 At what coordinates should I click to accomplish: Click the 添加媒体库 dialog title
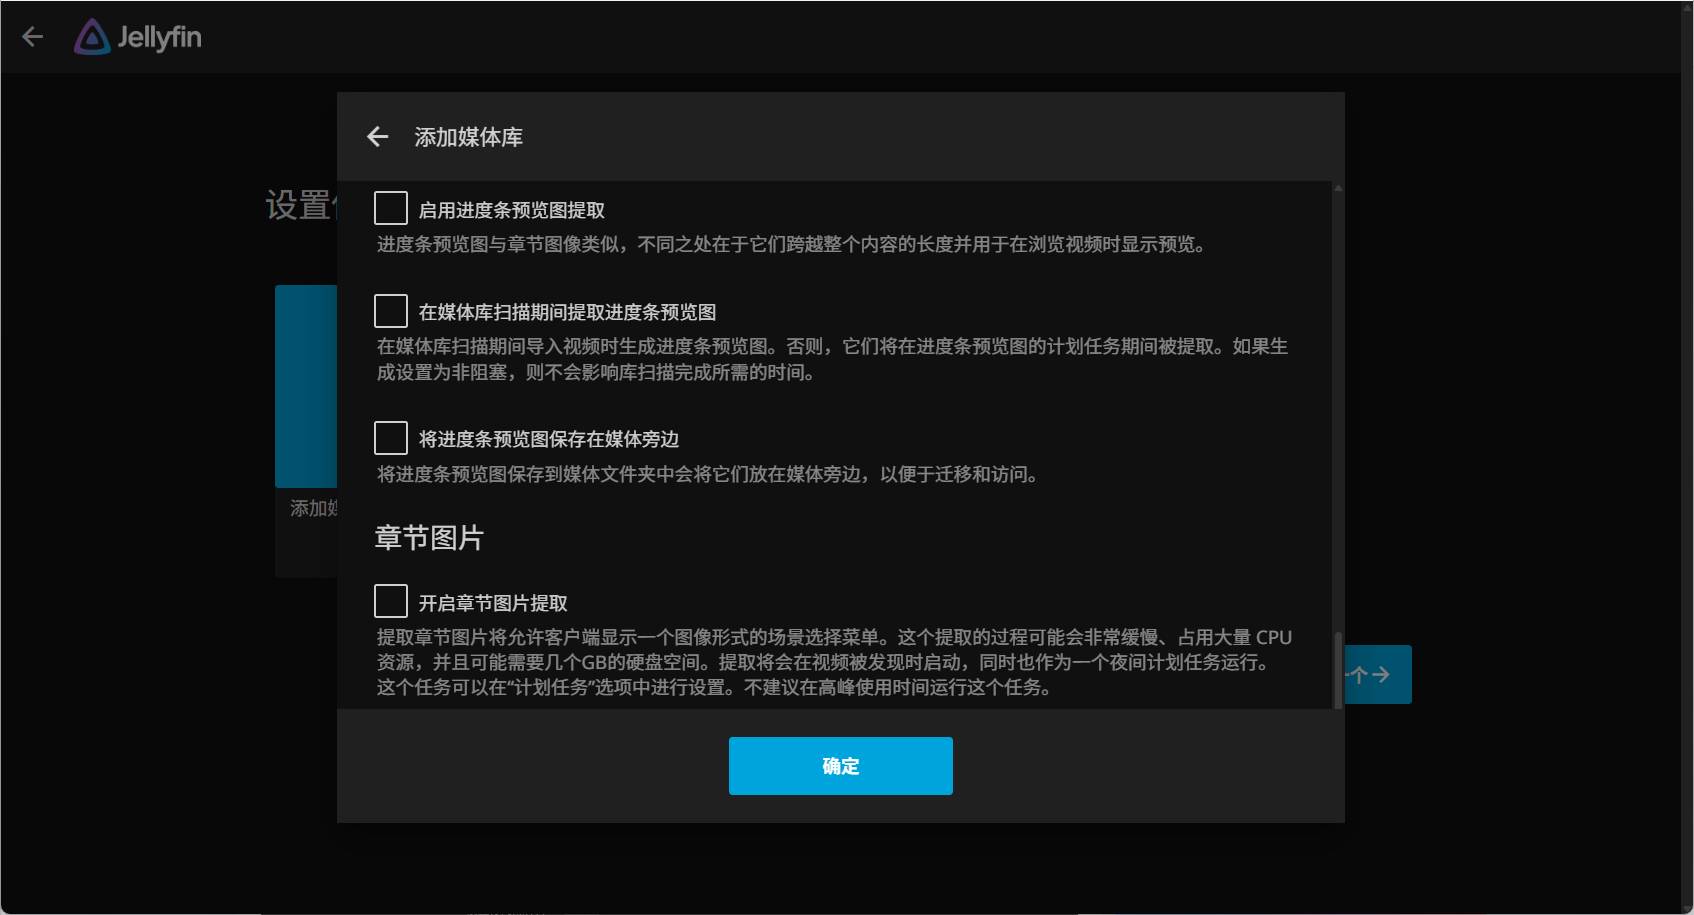click(469, 137)
